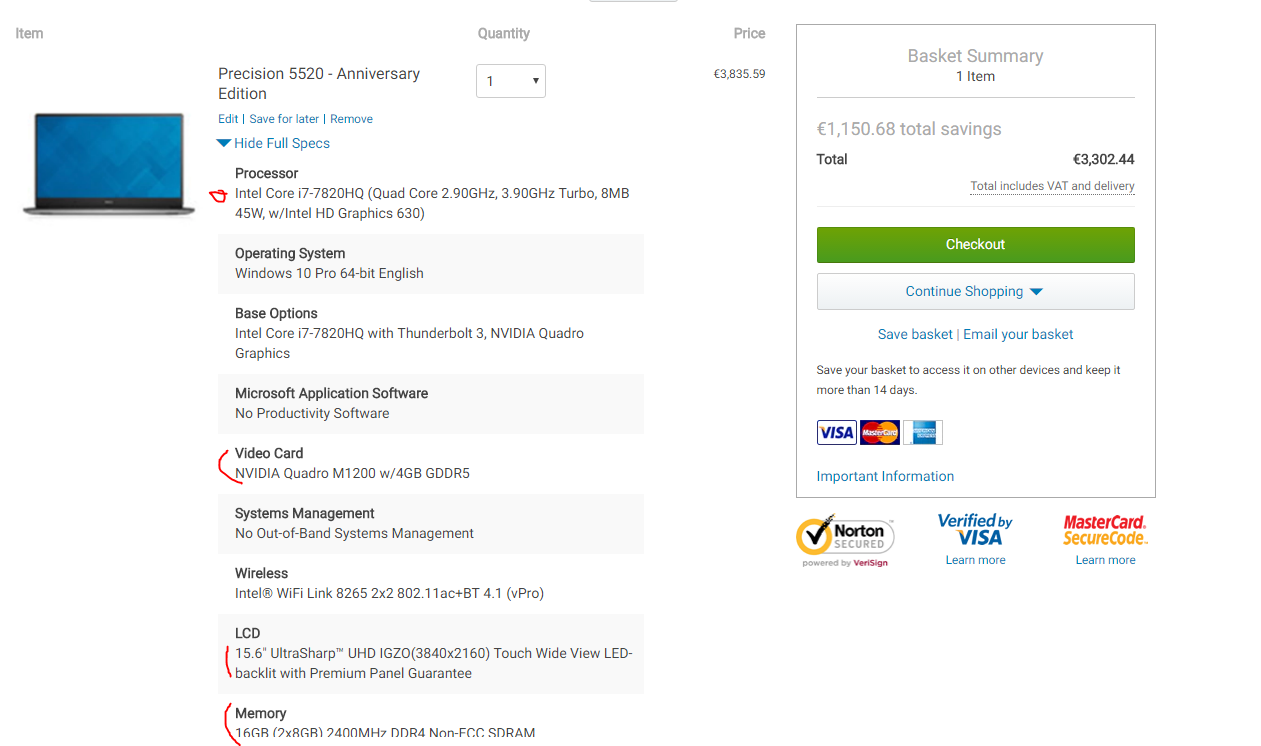Click the Edit link for the item
The width and height of the screenshot is (1261, 746).
pos(228,119)
